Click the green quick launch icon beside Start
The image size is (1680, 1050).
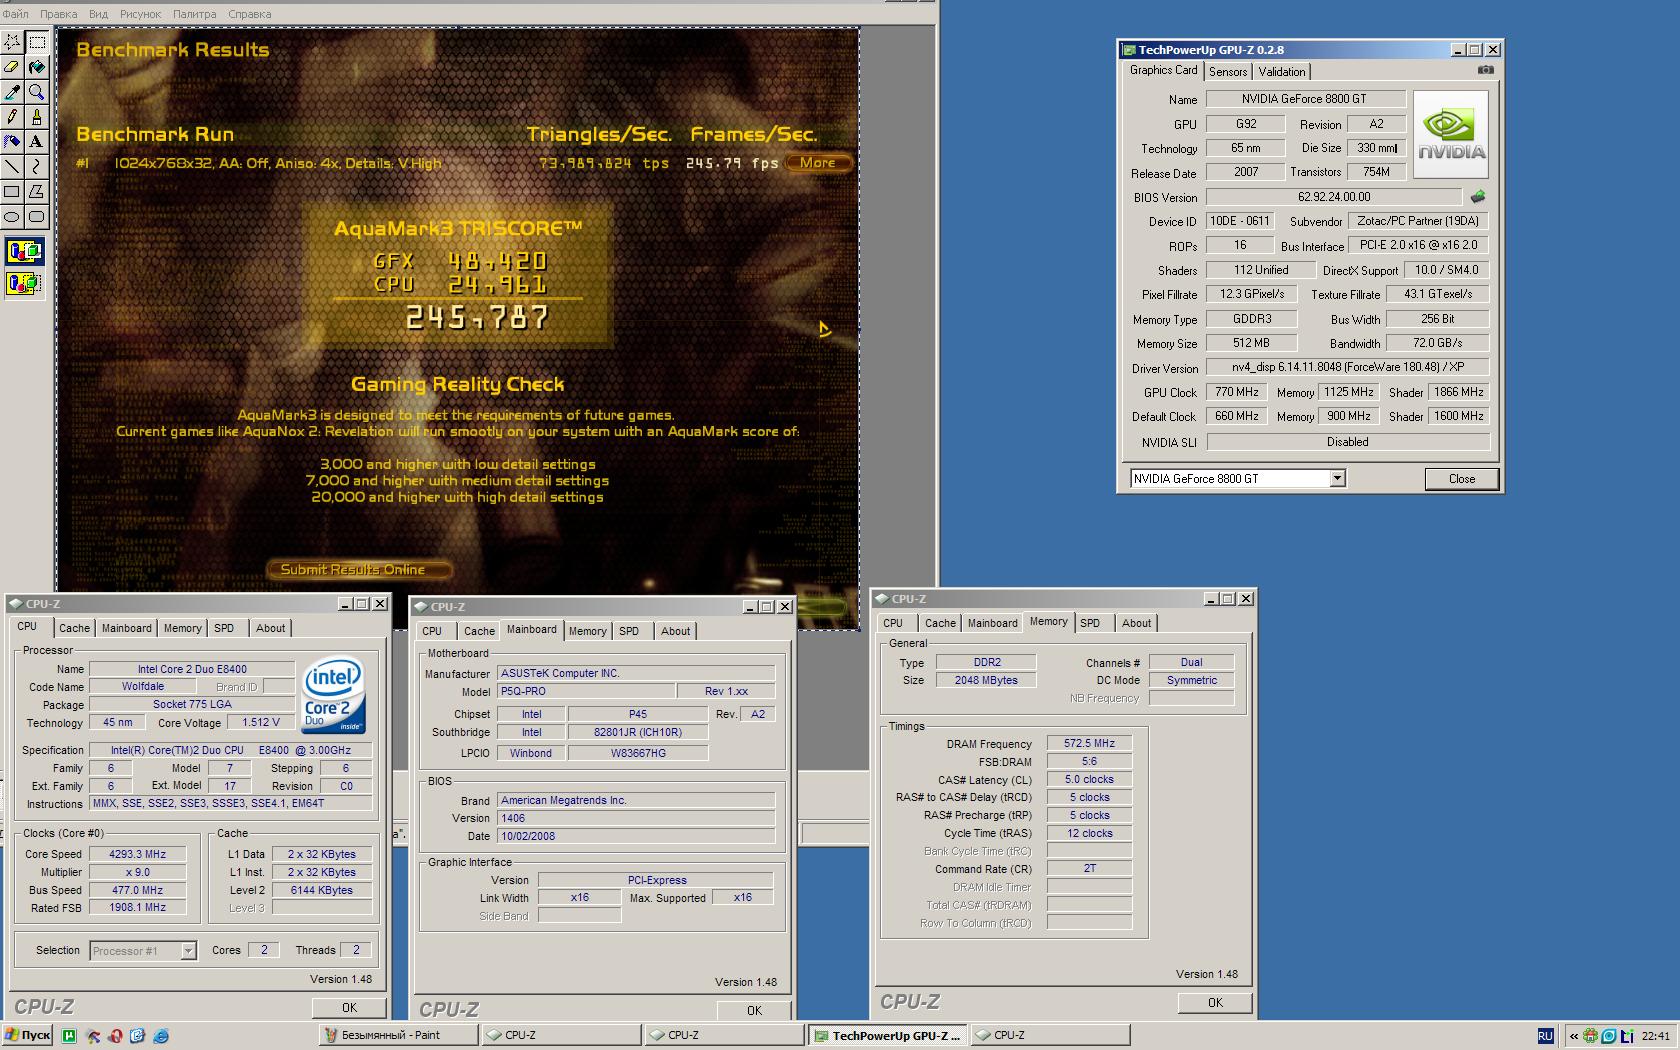click(x=69, y=1036)
